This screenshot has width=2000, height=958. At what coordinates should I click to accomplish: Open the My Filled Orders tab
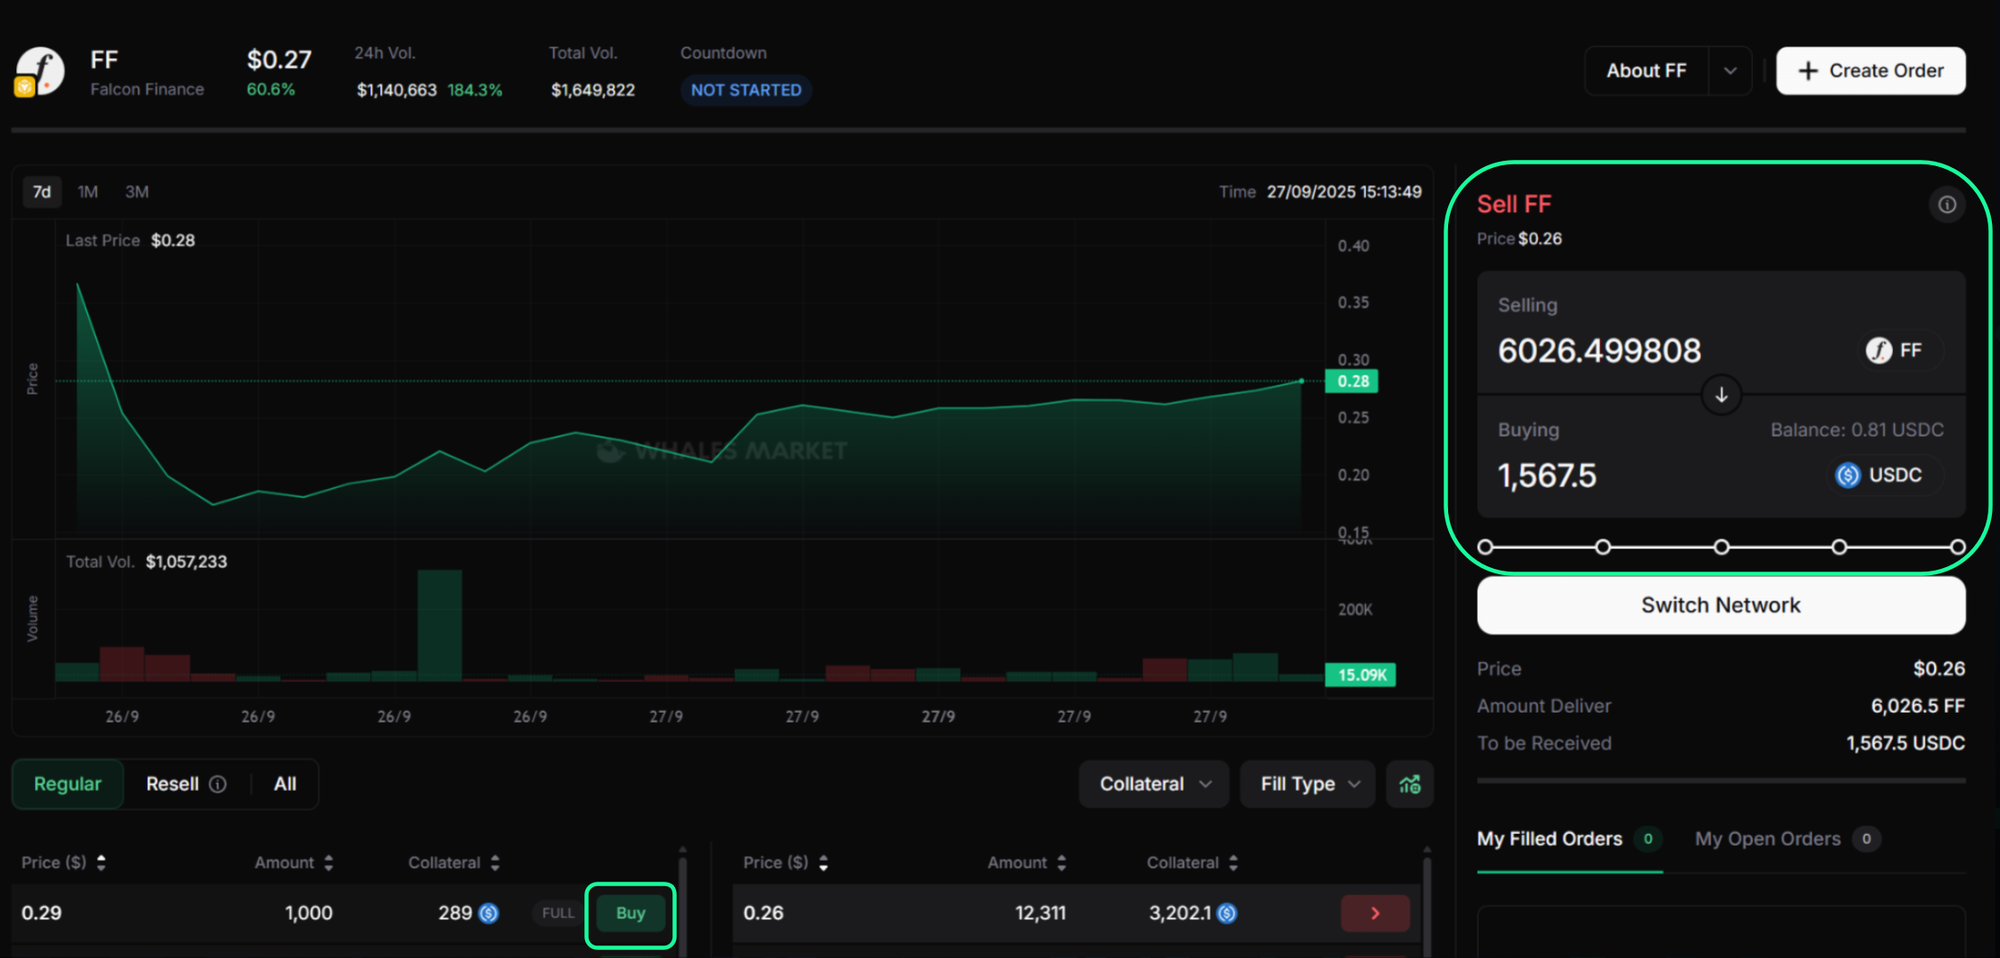[1569, 839]
